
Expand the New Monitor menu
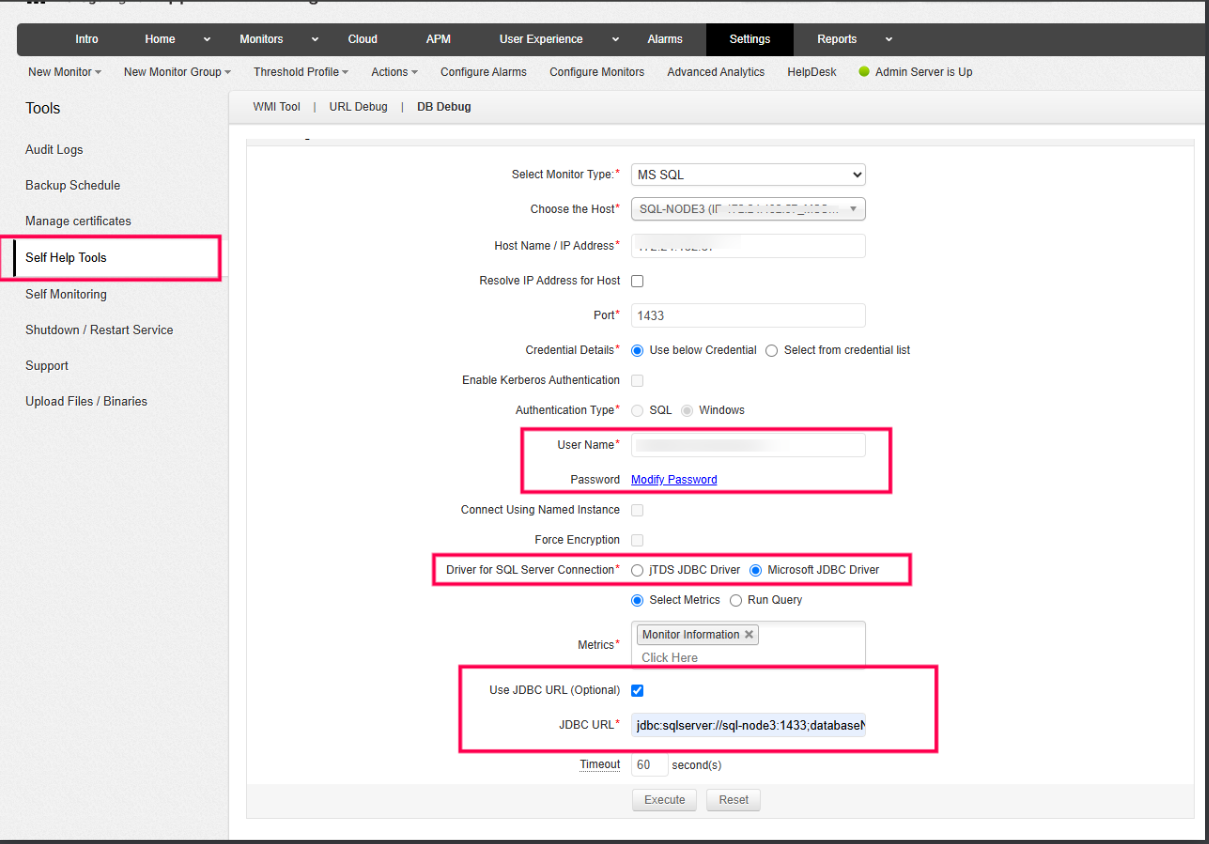point(65,72)
